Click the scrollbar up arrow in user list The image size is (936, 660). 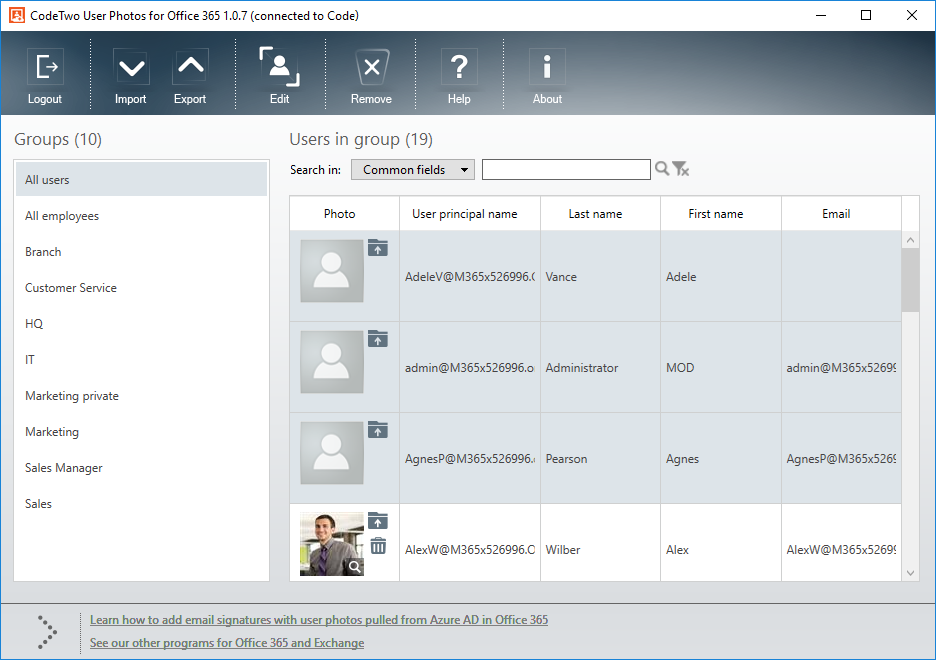[x=910, y=240]
